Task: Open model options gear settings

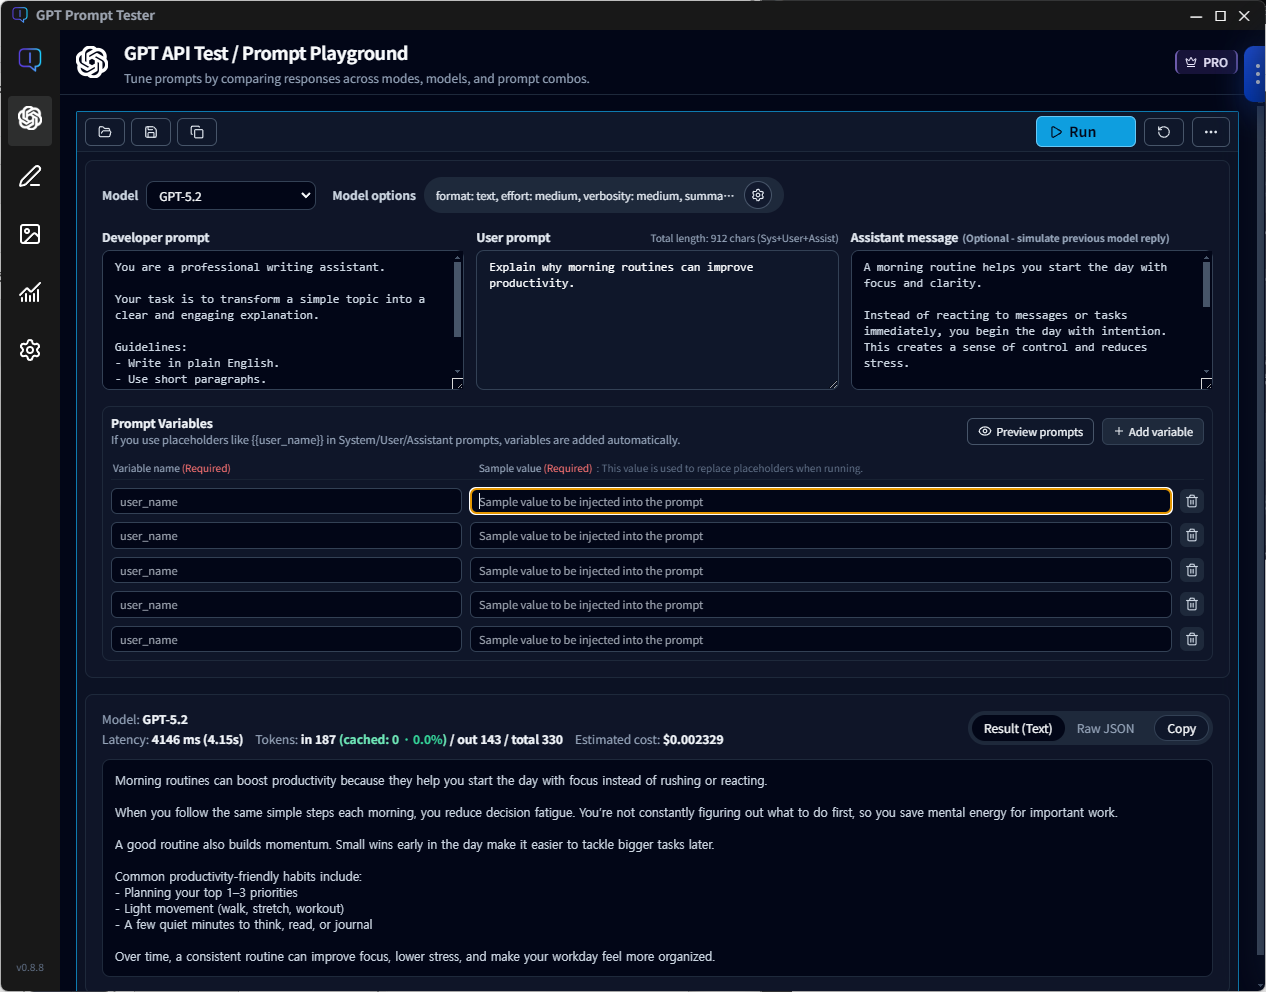Action: [758, 196]
